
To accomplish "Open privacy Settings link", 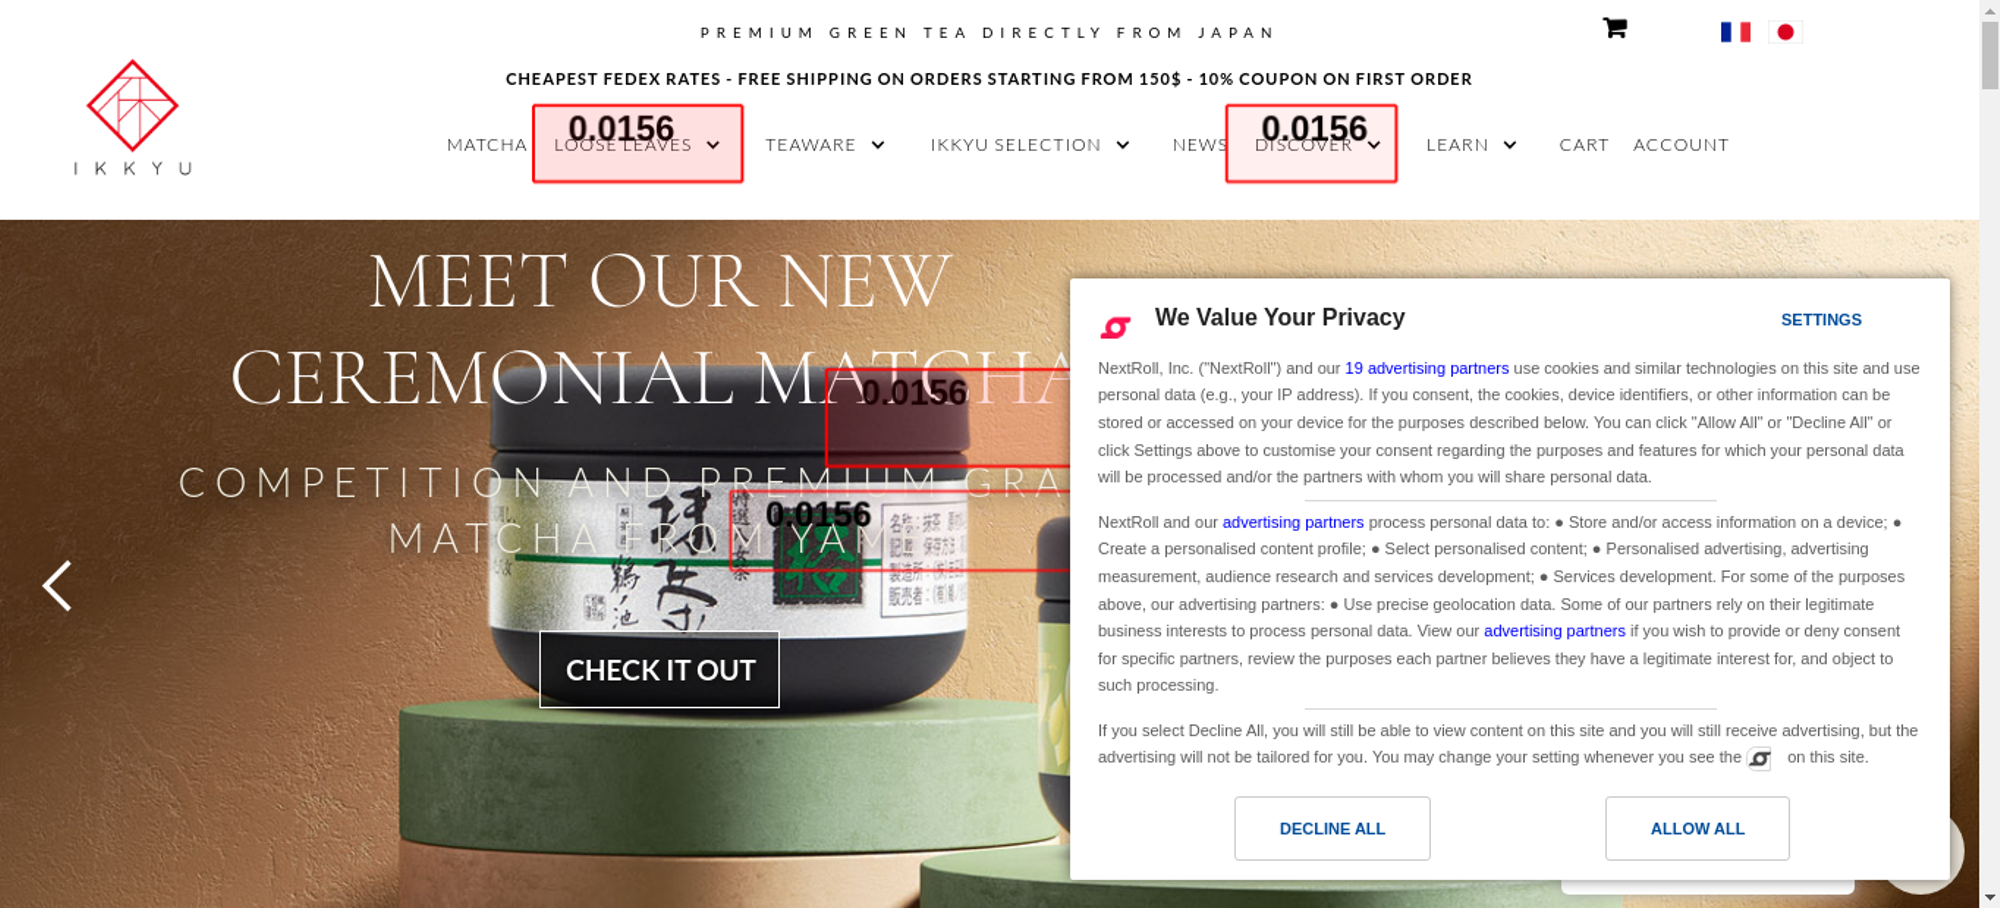I will 1821,320.
